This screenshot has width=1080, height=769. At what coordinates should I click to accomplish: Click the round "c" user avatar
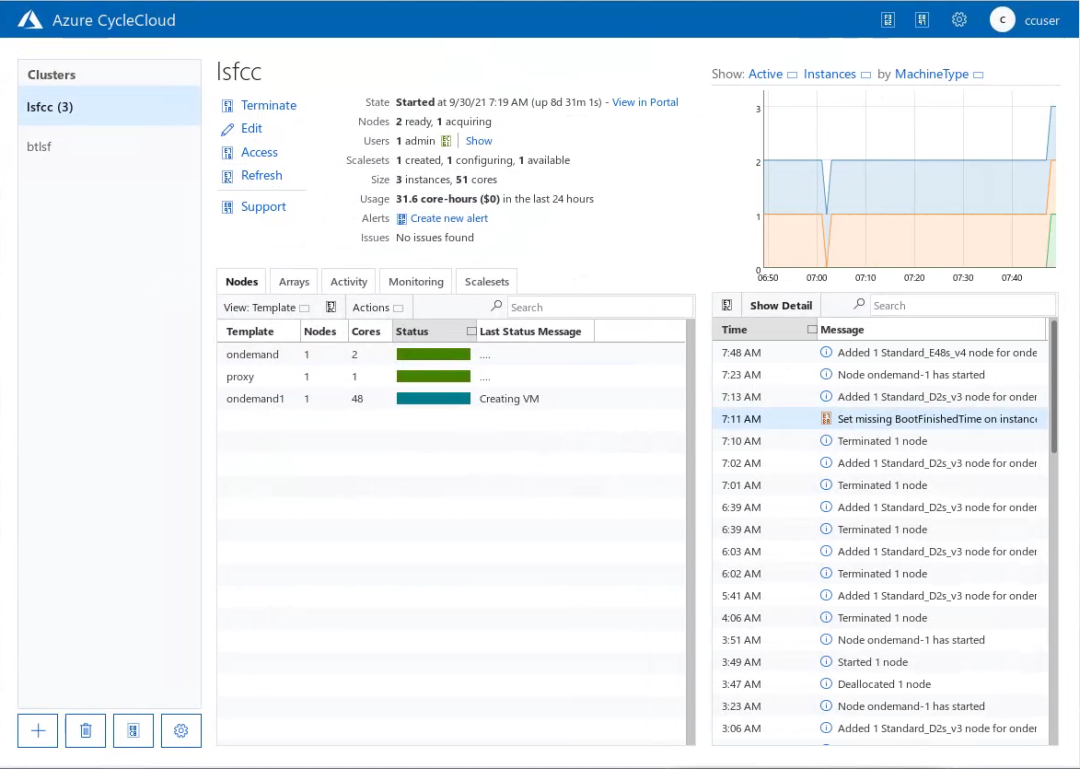click(1002, 20)
